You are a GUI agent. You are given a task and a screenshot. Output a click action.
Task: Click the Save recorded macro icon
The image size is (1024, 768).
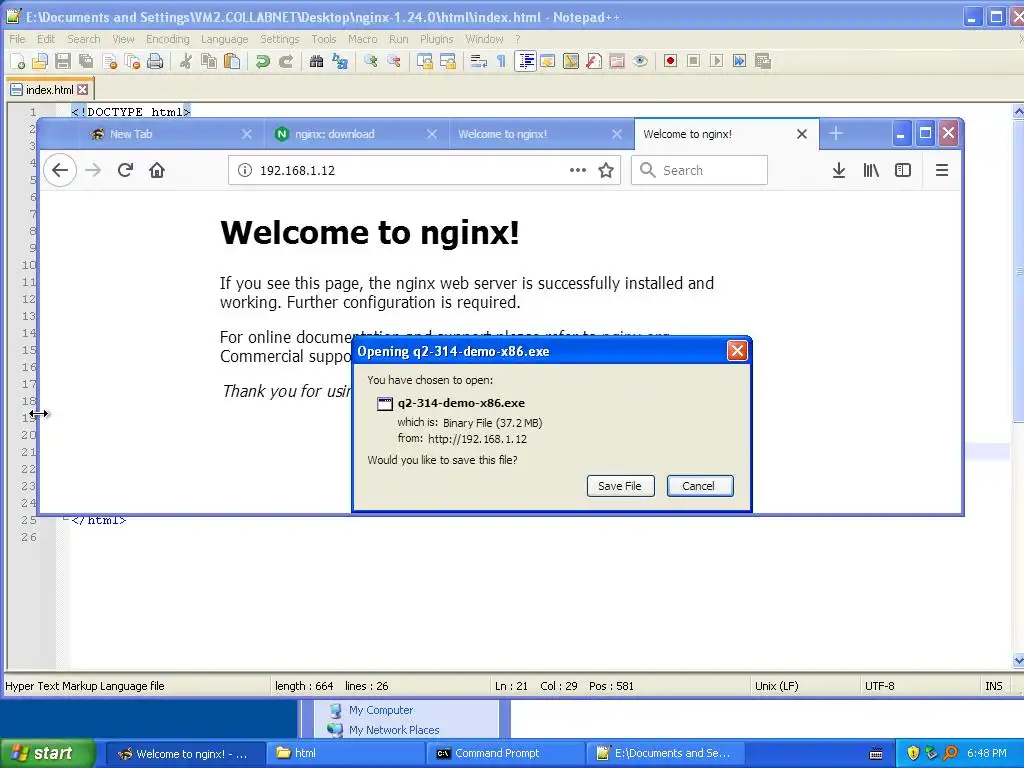click(x=763, y=61)
